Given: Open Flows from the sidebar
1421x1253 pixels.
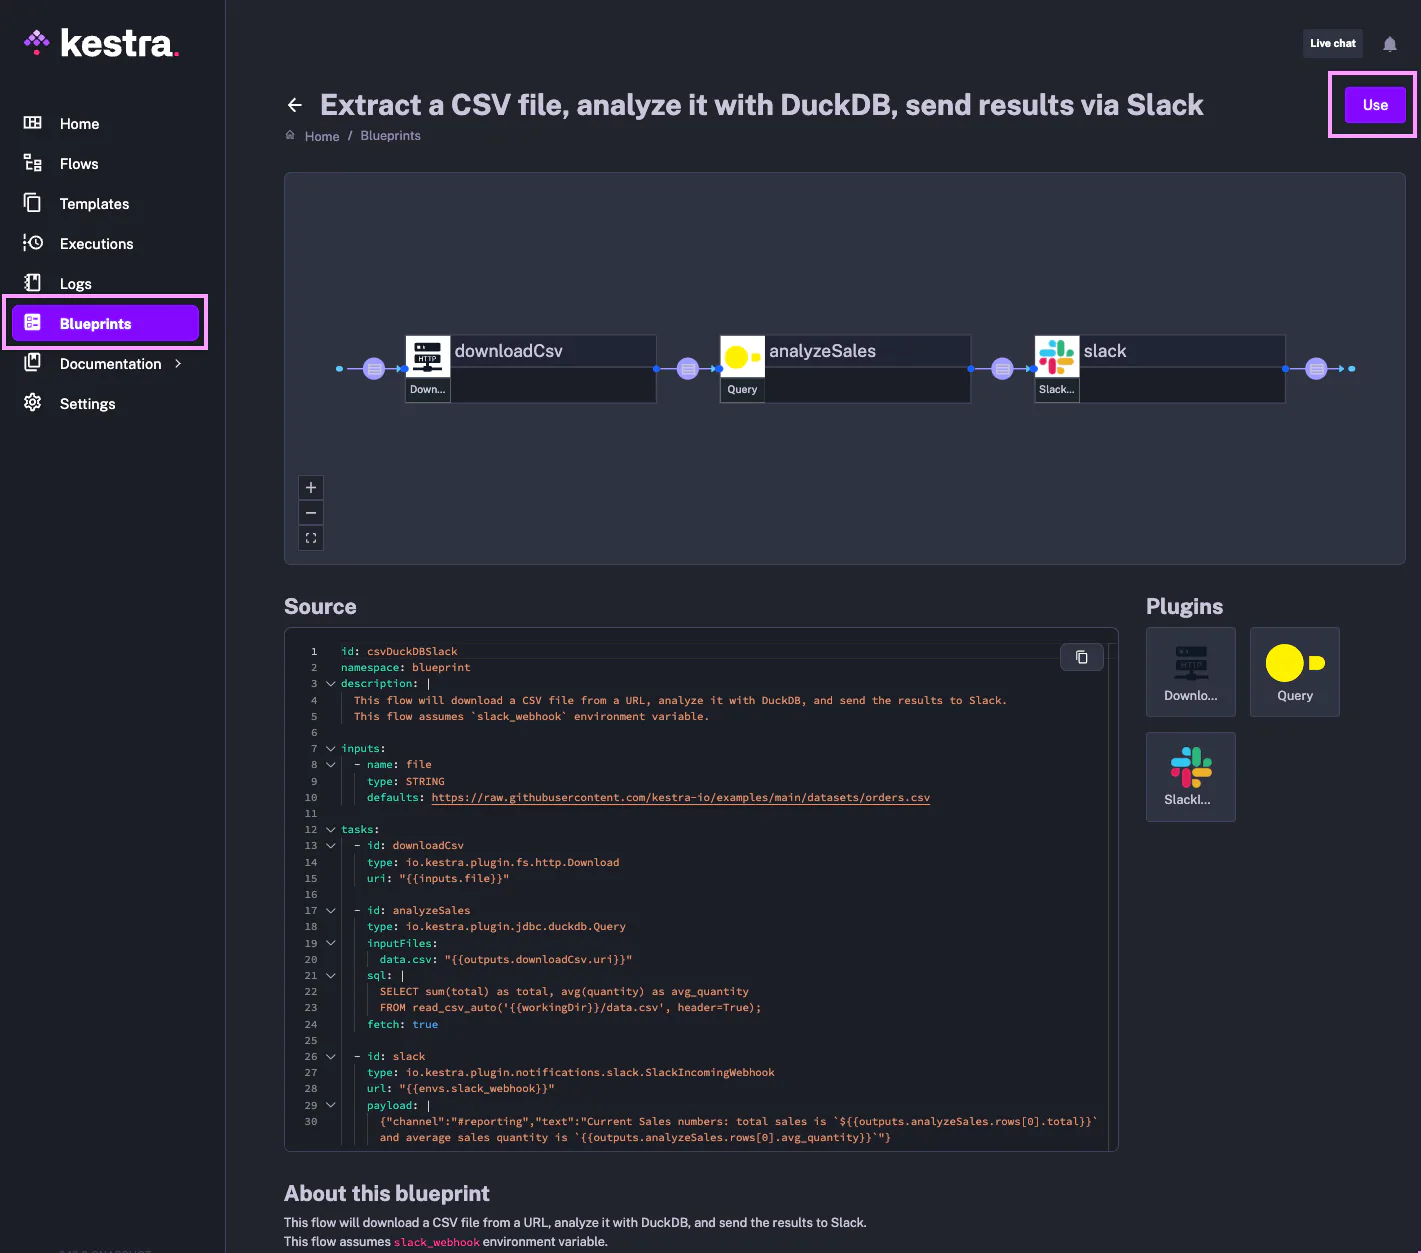Looking at the screenshot, I should [x=79, y=164].
